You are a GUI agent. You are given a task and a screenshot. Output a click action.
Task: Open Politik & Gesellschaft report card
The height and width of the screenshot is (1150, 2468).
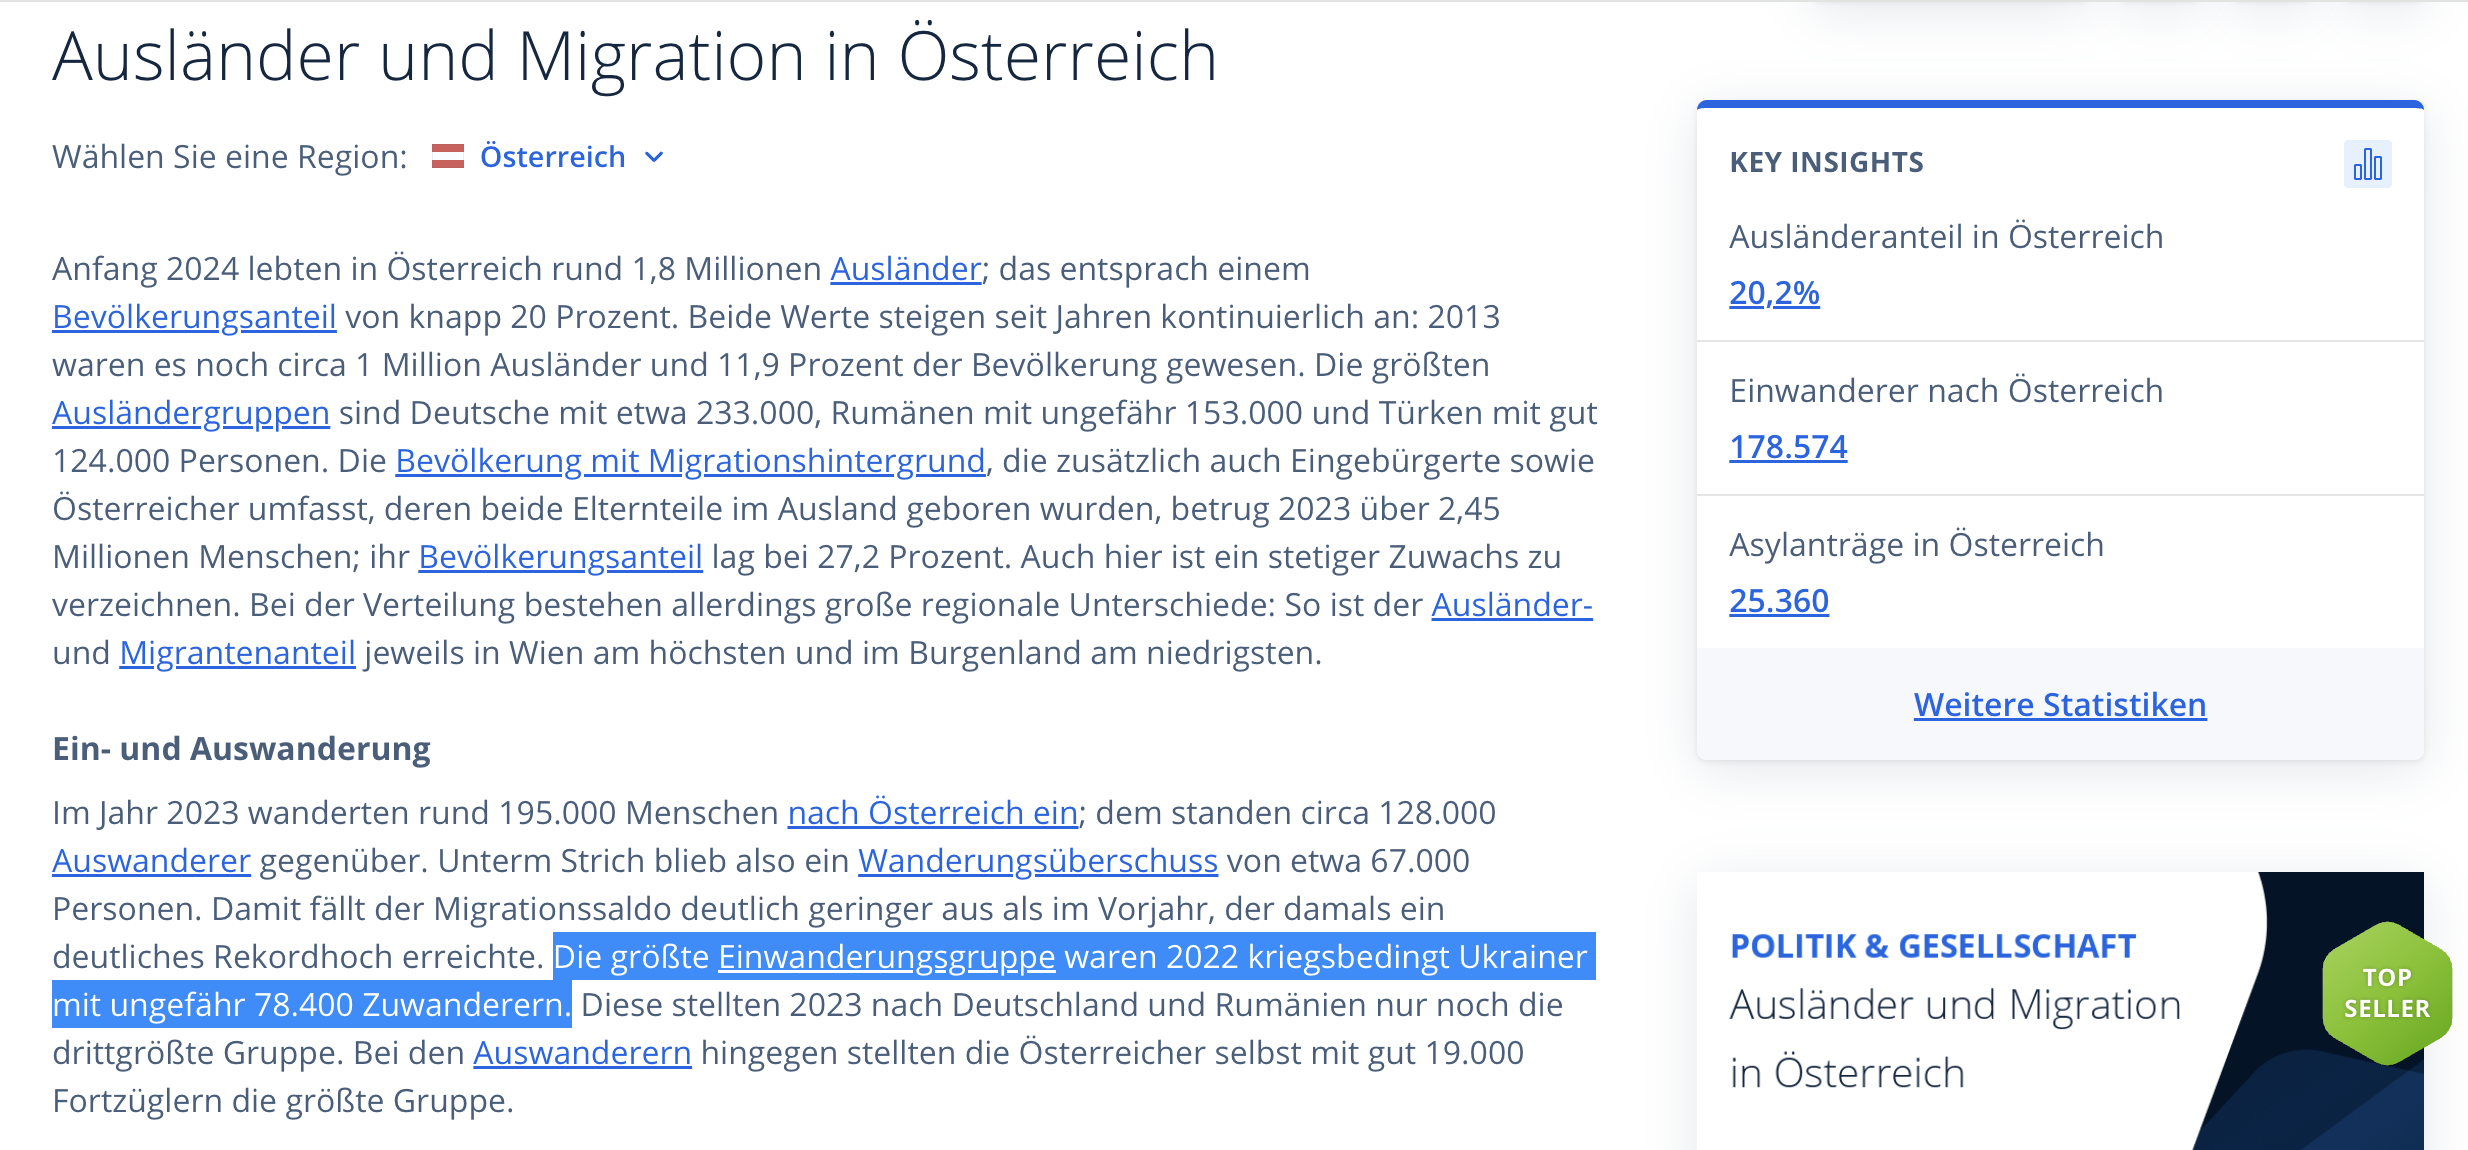pos(1955,1010)
